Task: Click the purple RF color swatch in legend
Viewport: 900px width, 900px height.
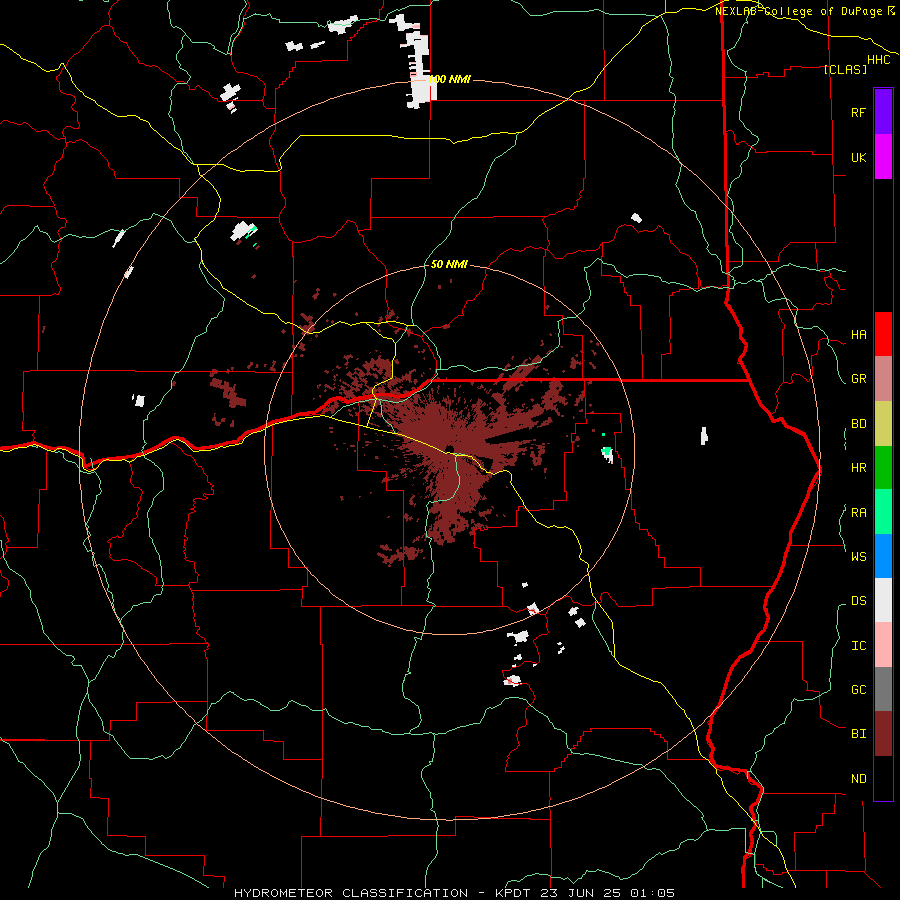Action: click(883, 111)
